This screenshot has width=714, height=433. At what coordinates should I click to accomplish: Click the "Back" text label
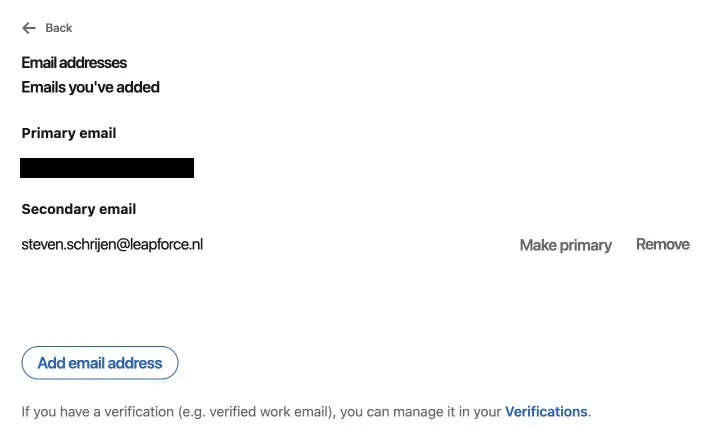tap(59, 28)
